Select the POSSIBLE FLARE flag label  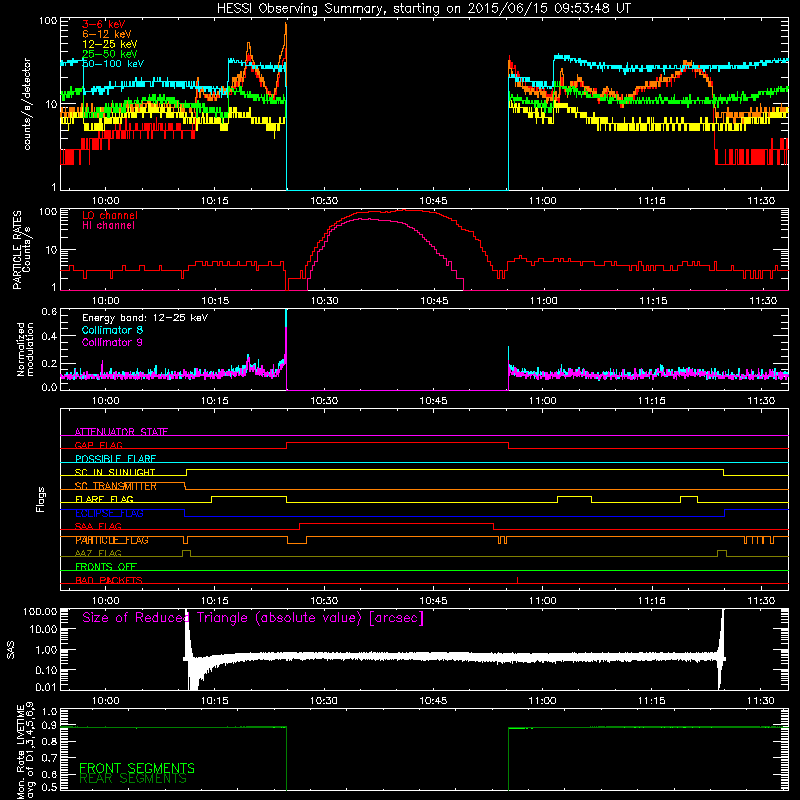[x=115, y=459]
